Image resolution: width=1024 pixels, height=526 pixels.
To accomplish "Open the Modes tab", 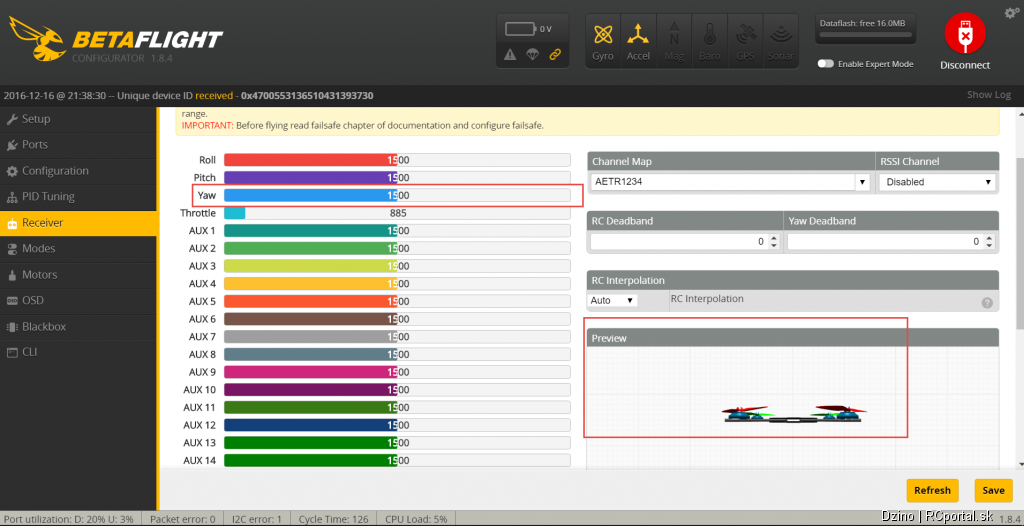I will (x=78, y=248).
